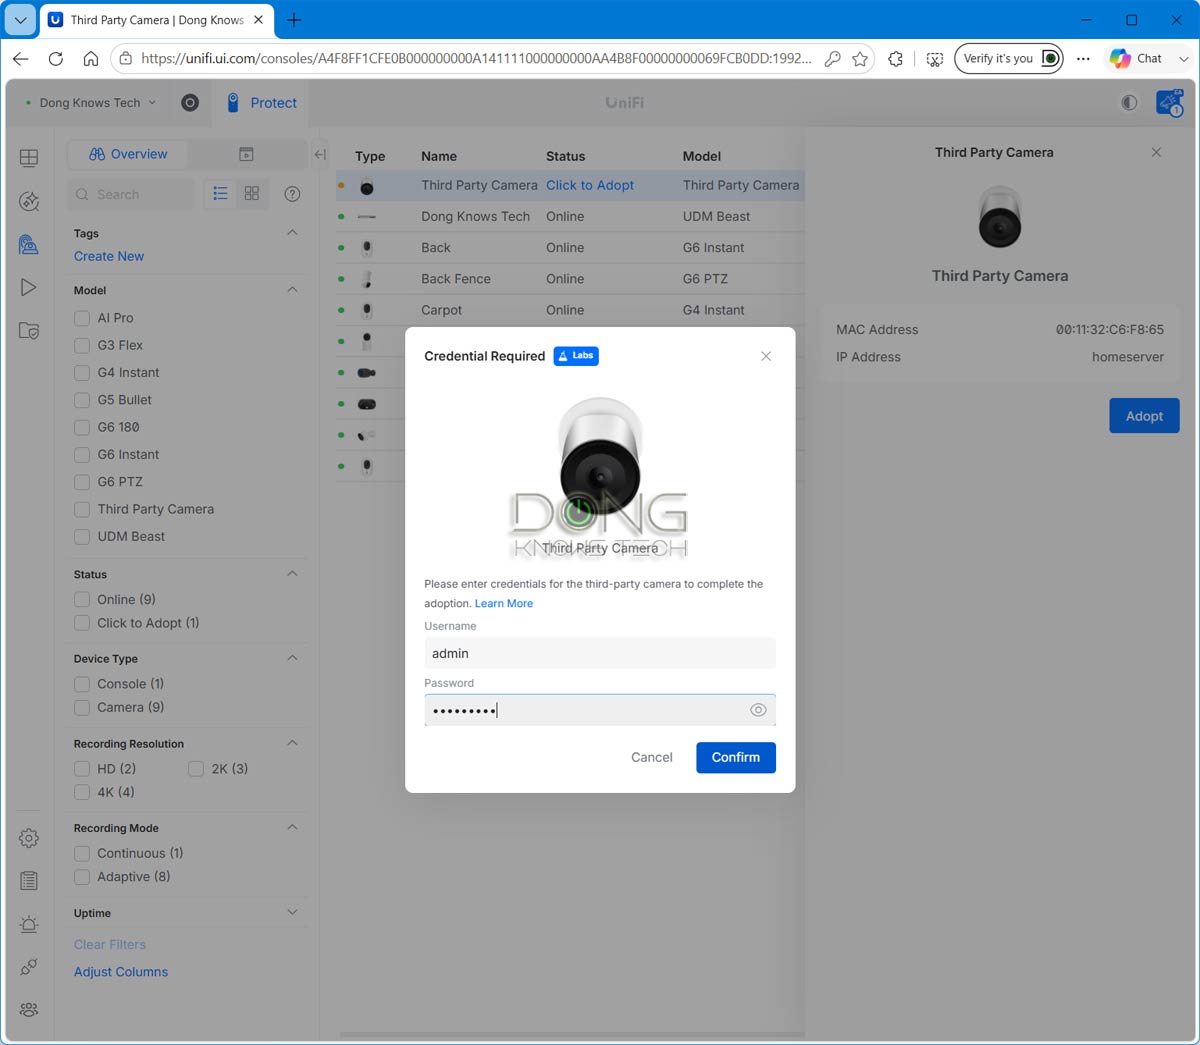The image size is (1200, 1045).
Task: Show password using the eye icon
Action: pyautogui.click(x=758, y=710)
